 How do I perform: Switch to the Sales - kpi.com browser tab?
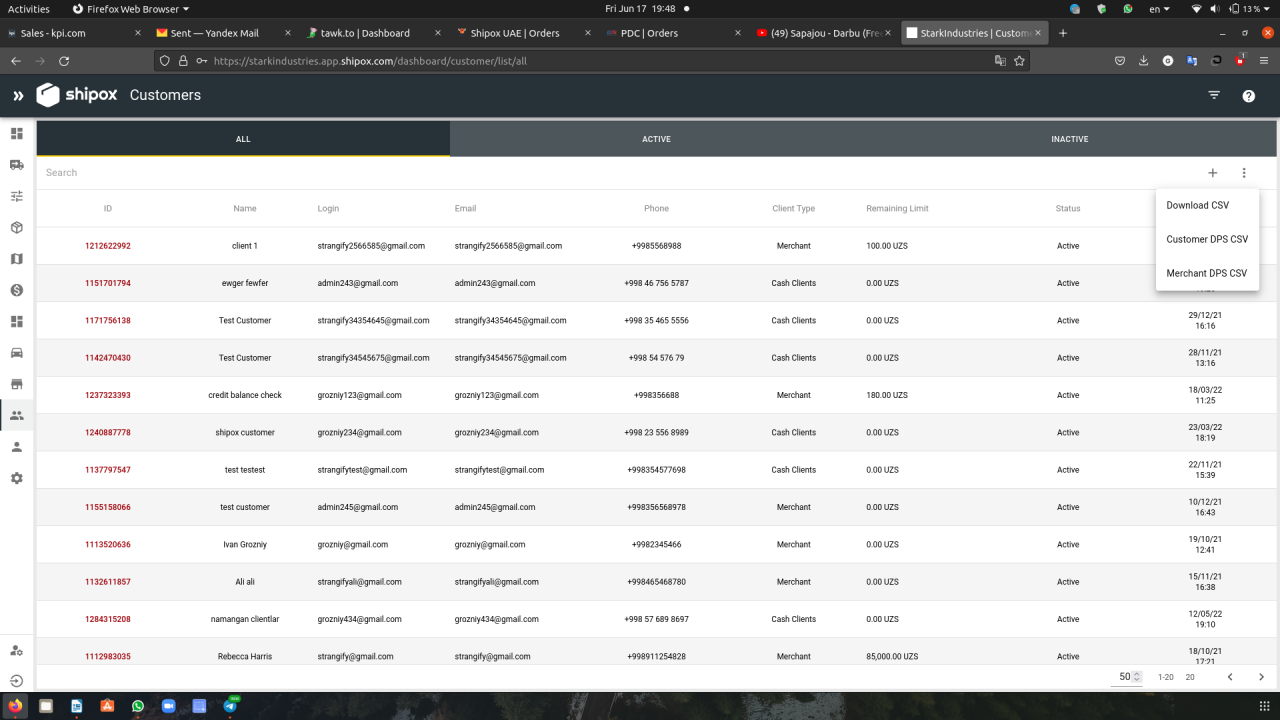(75, 33)
